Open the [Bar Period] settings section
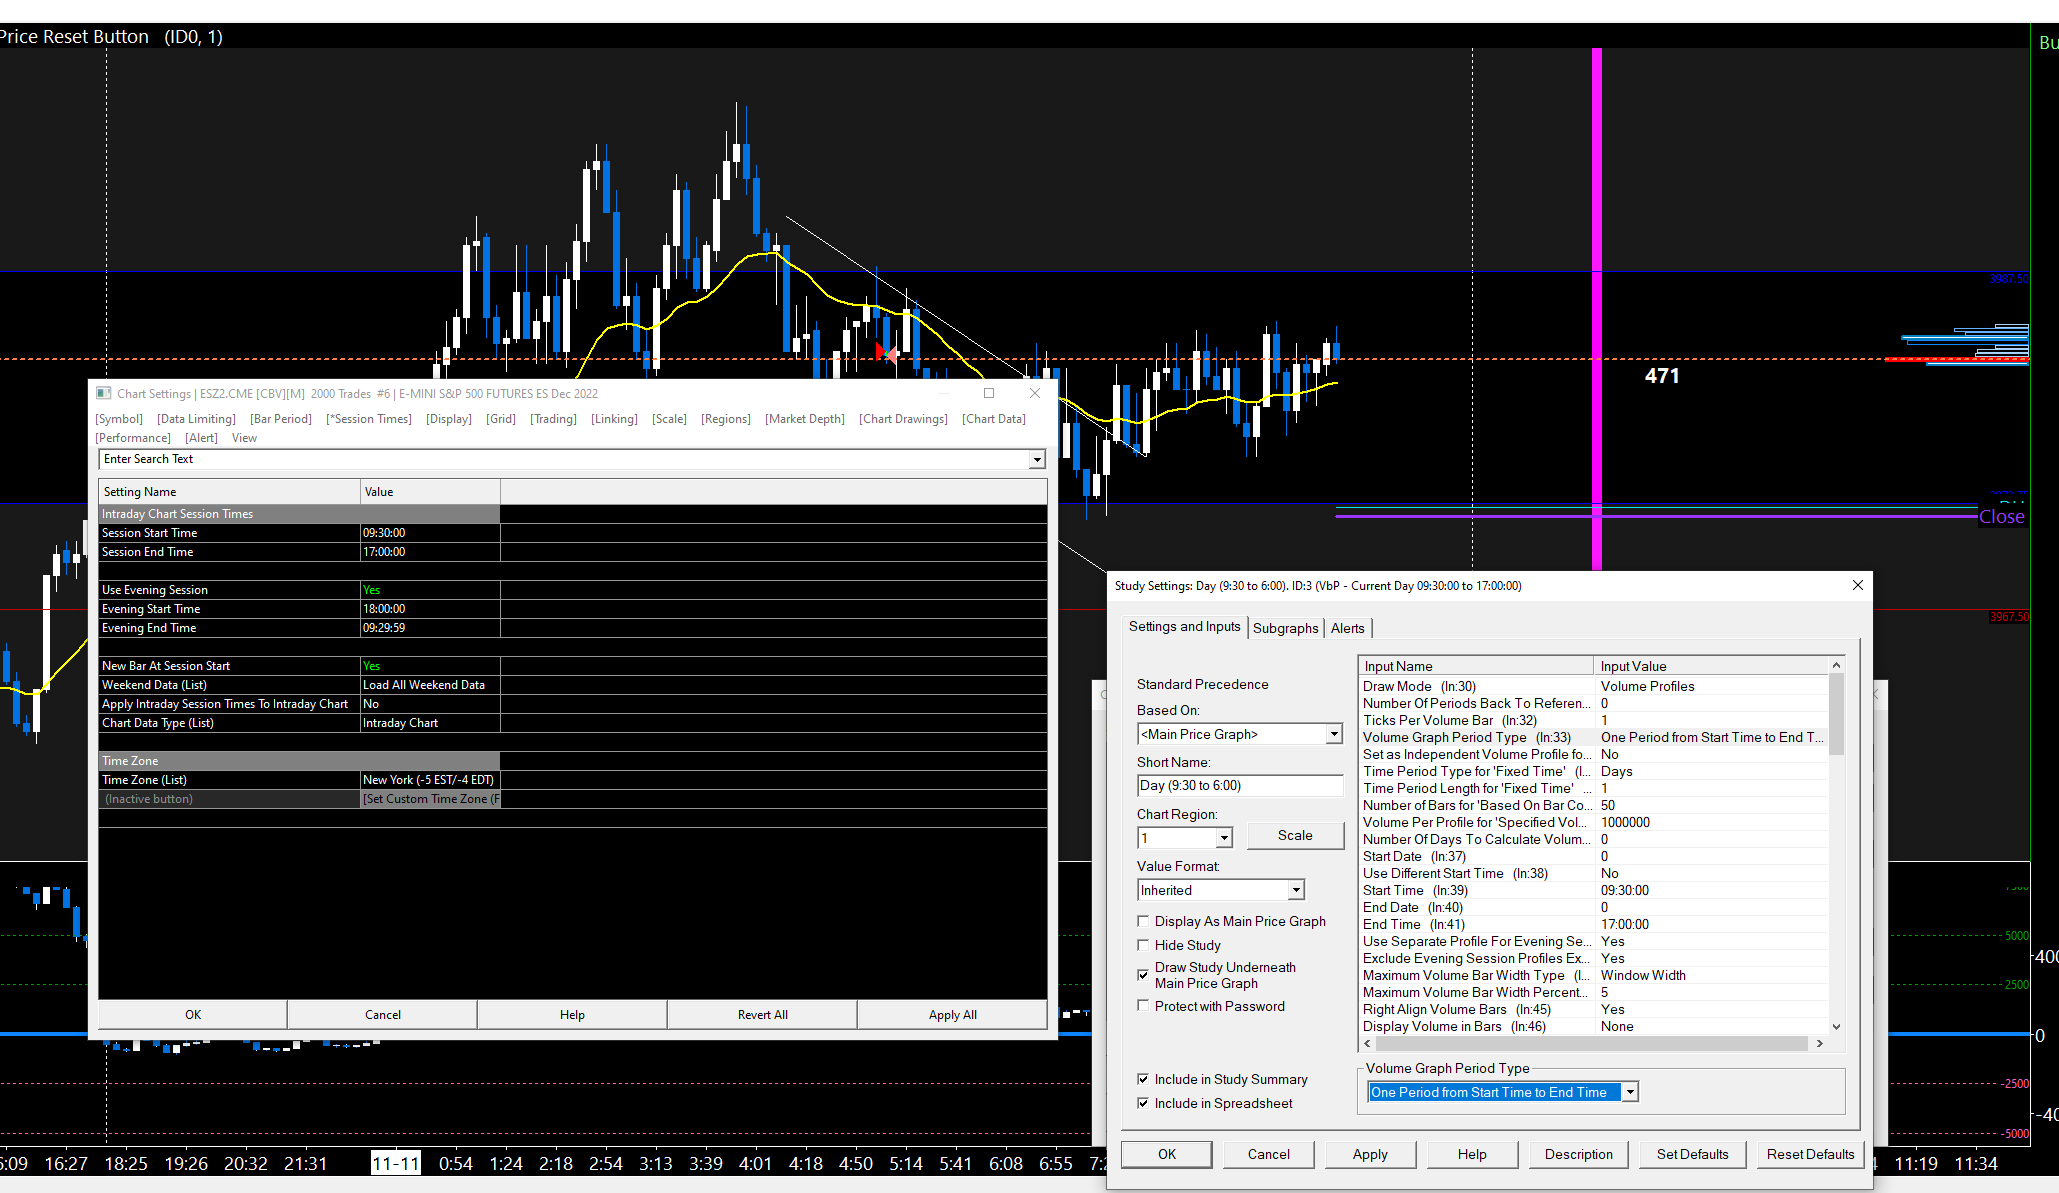 click(x=281, y=419)
